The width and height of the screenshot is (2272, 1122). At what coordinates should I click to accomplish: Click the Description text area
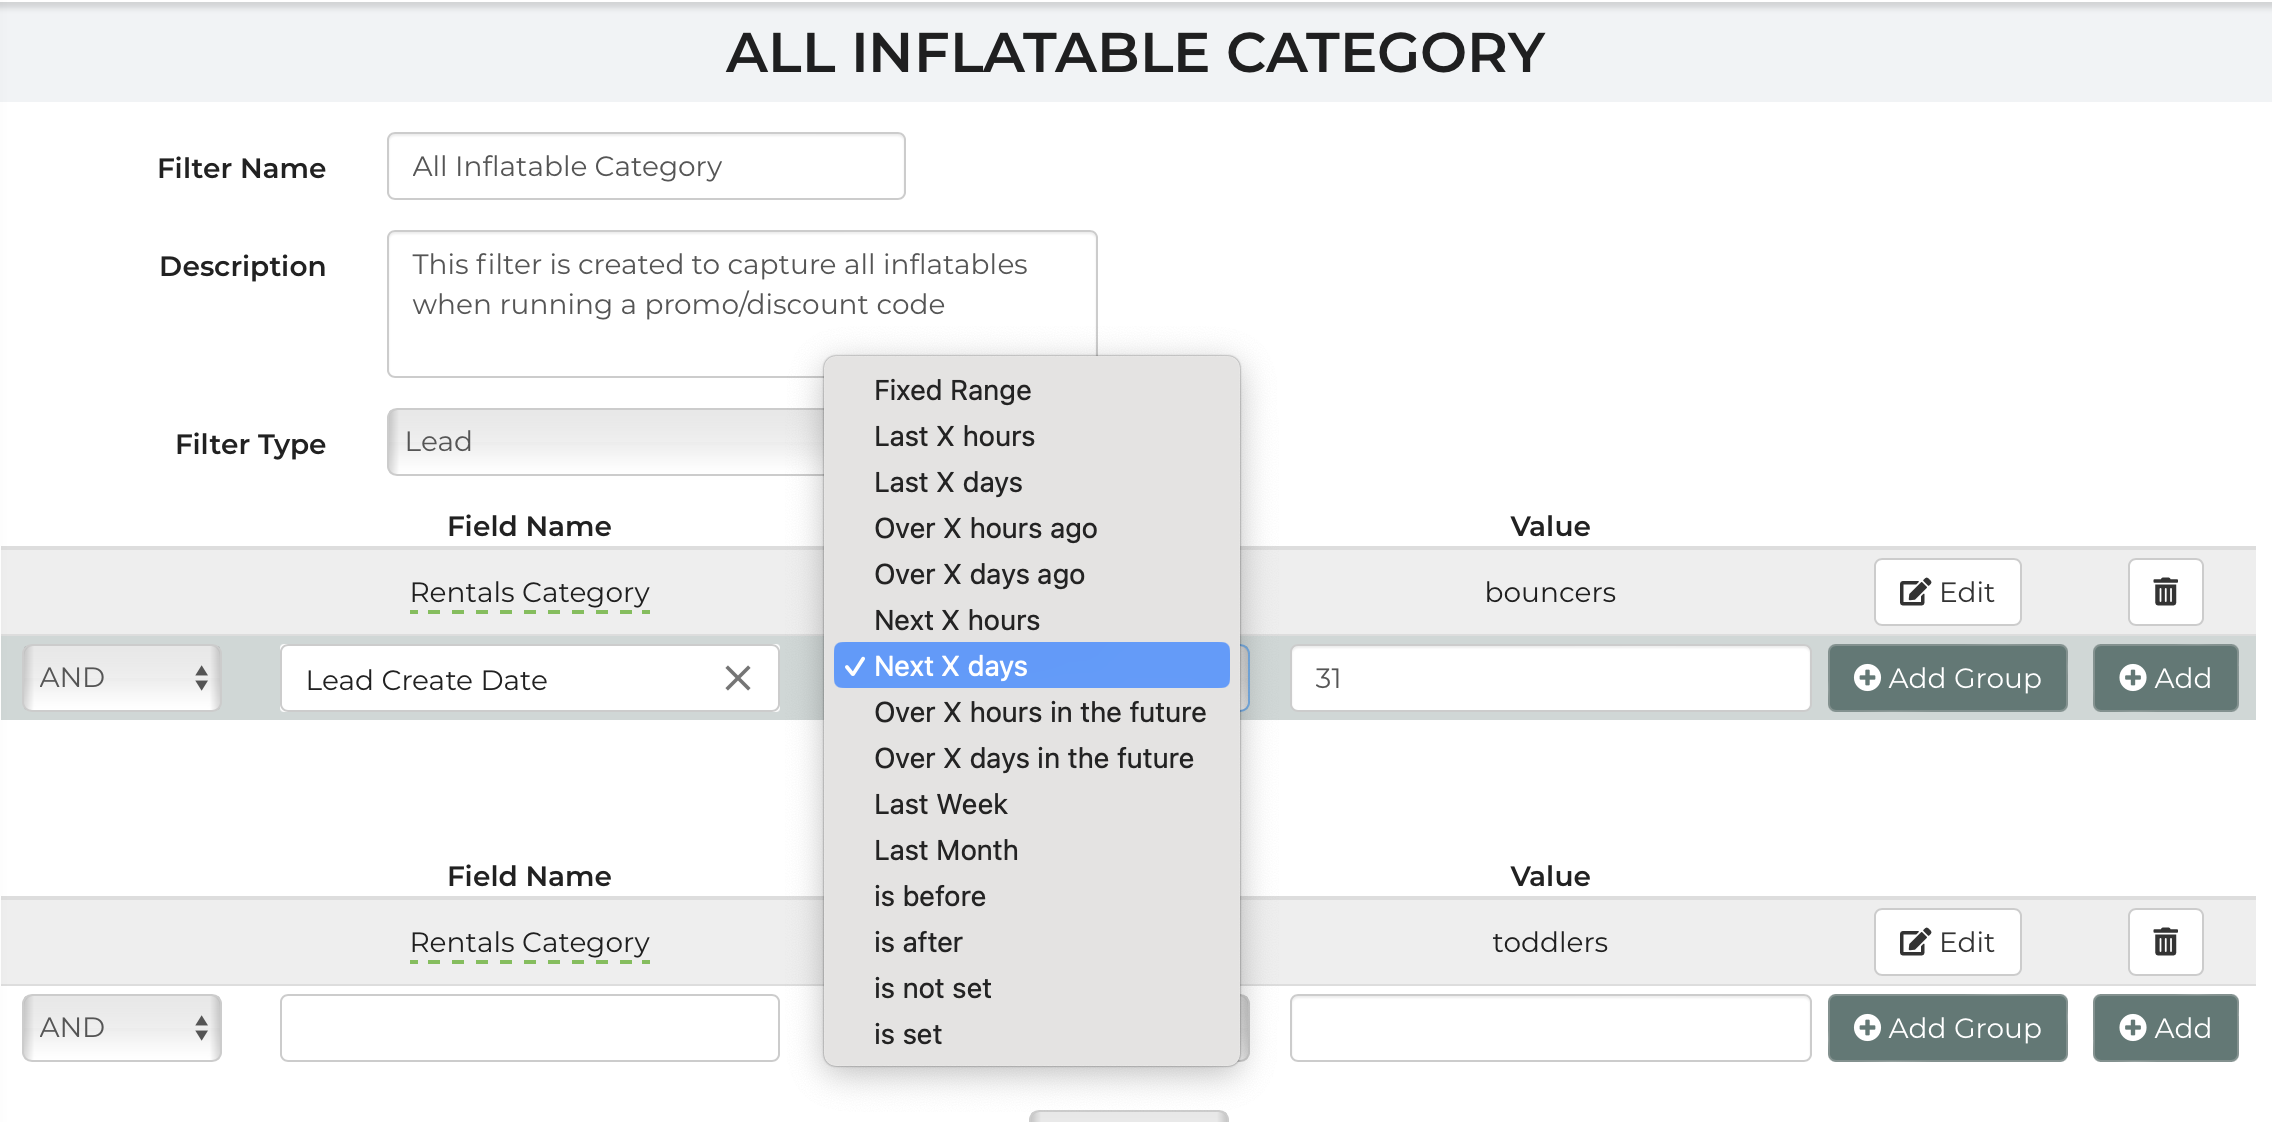pyautogui.click(x=742, y=304)
